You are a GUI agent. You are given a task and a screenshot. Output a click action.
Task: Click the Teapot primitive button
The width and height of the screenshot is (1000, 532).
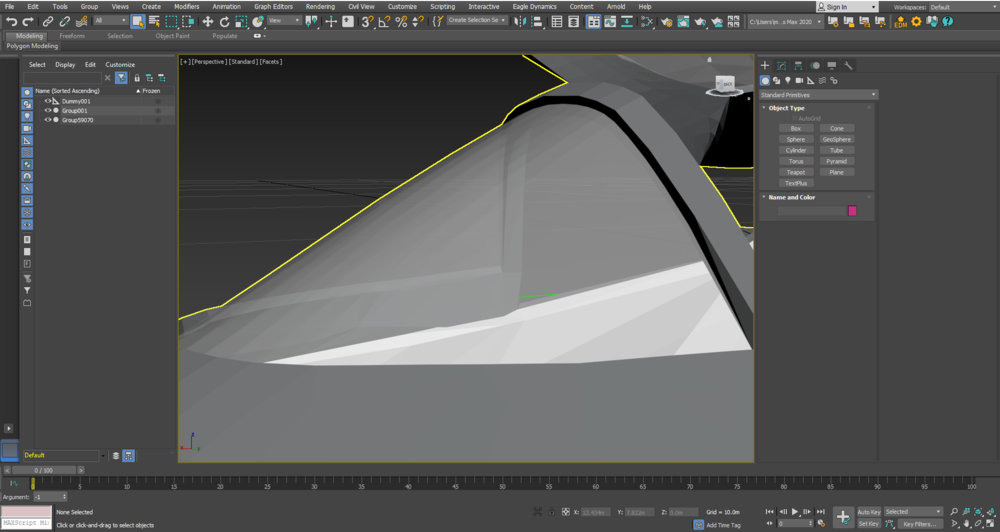pos(796,172)
